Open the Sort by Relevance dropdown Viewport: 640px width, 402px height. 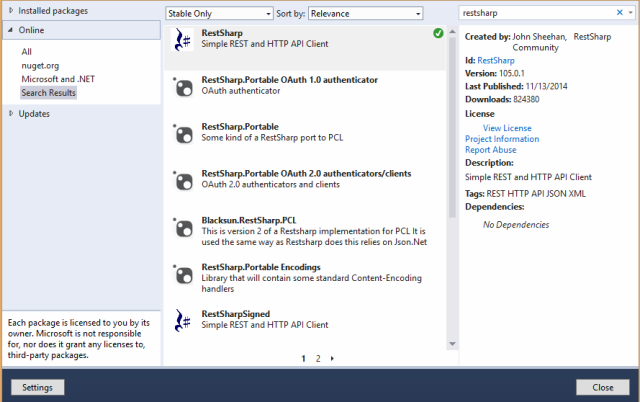coord(365,13)
